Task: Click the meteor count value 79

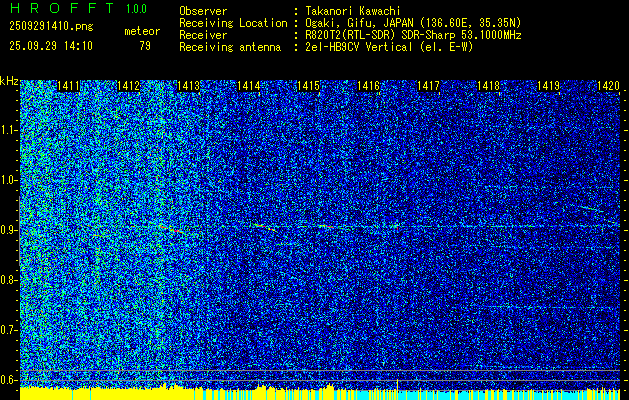Action: pyautogui.click(x=145, y=46)
